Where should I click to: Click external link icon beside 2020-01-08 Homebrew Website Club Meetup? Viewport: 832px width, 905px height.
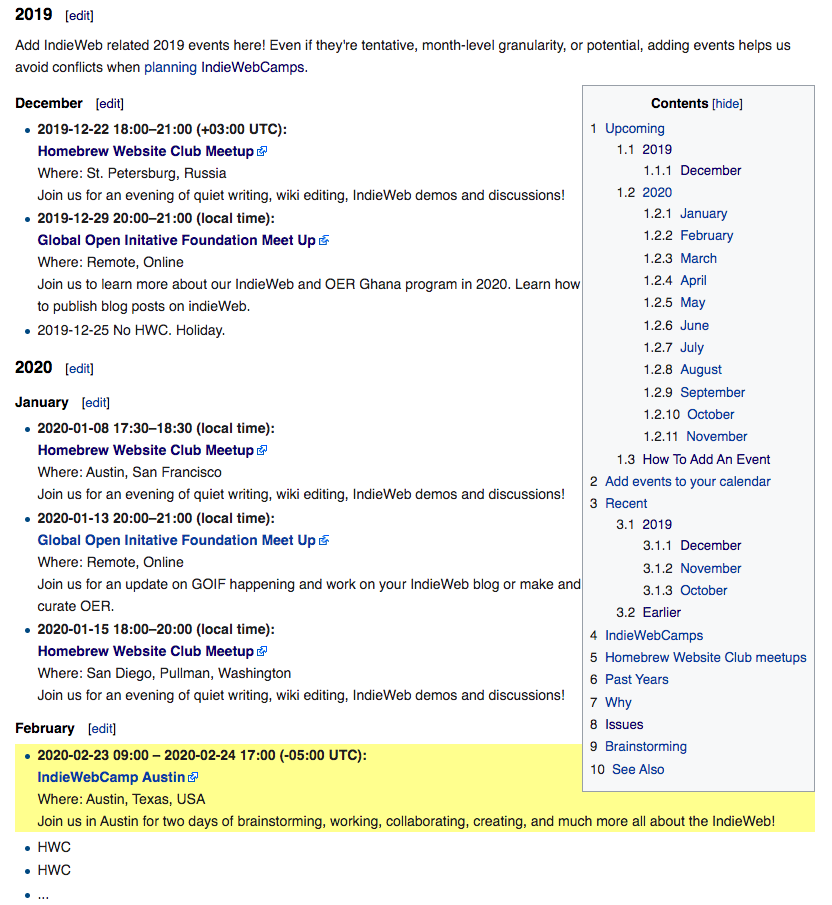pos(262,450)
